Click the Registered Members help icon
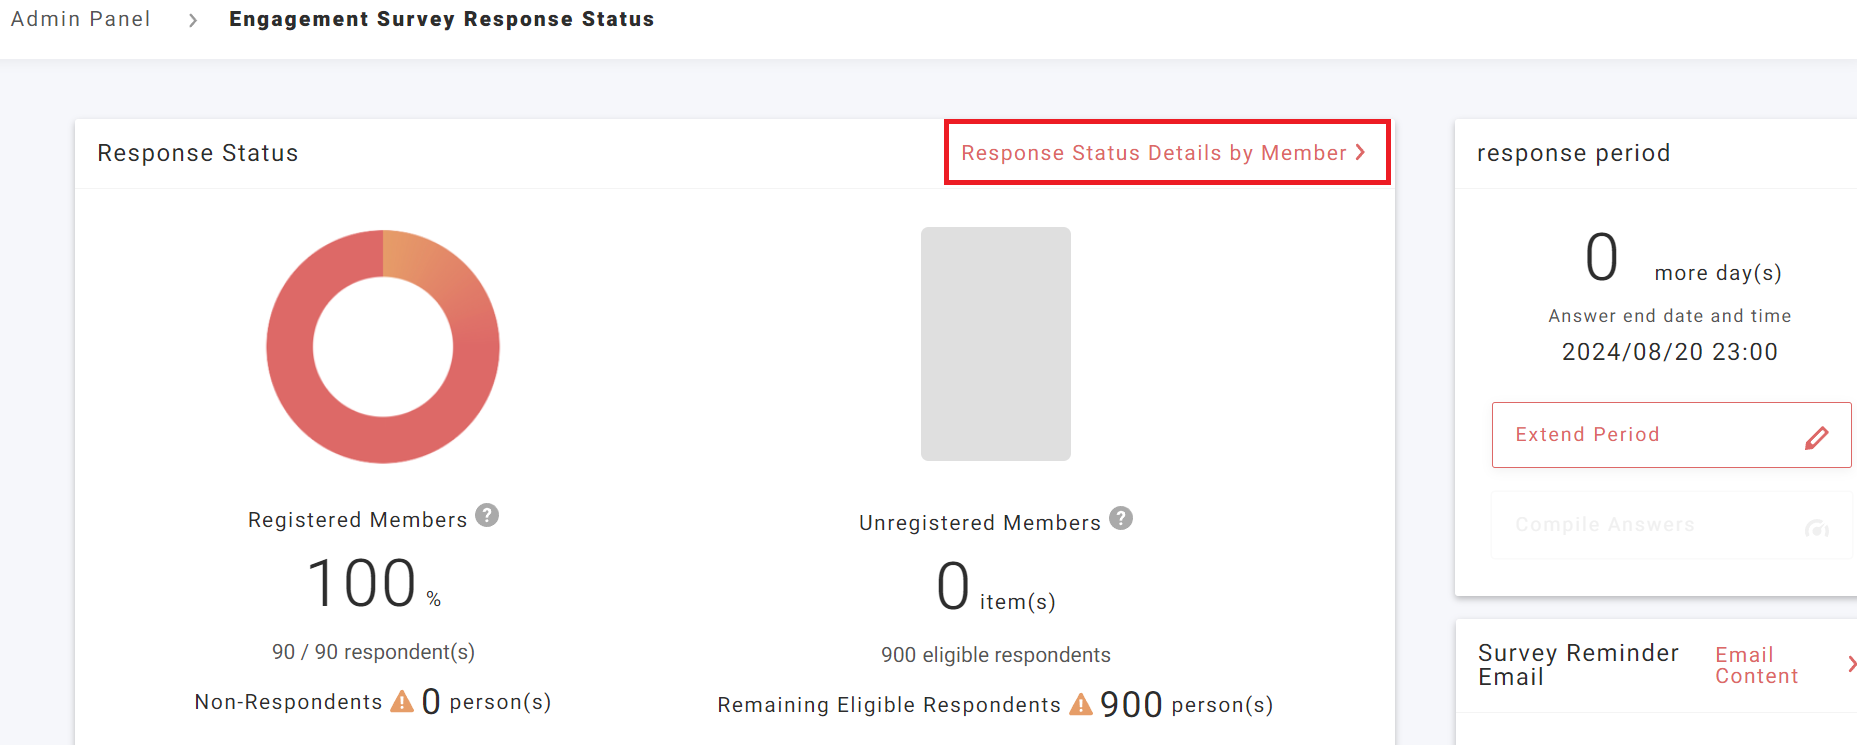Screen dimensions: 1857x745 (x=487, y=515)
